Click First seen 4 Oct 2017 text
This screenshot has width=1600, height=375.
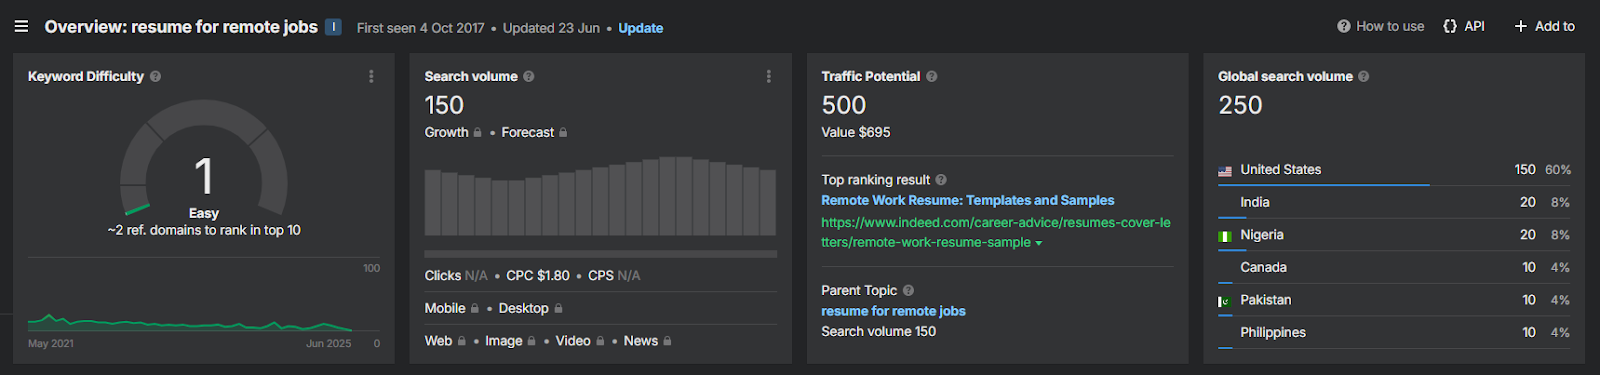(420, 28)
